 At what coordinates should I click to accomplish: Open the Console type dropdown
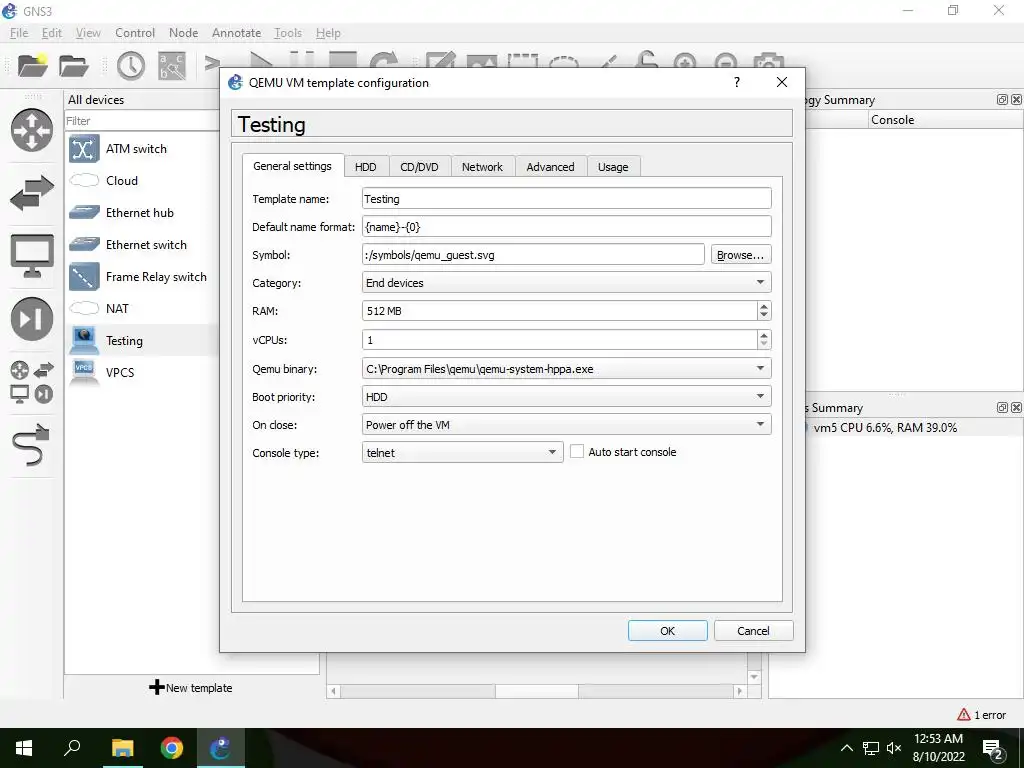coord(462,452)
